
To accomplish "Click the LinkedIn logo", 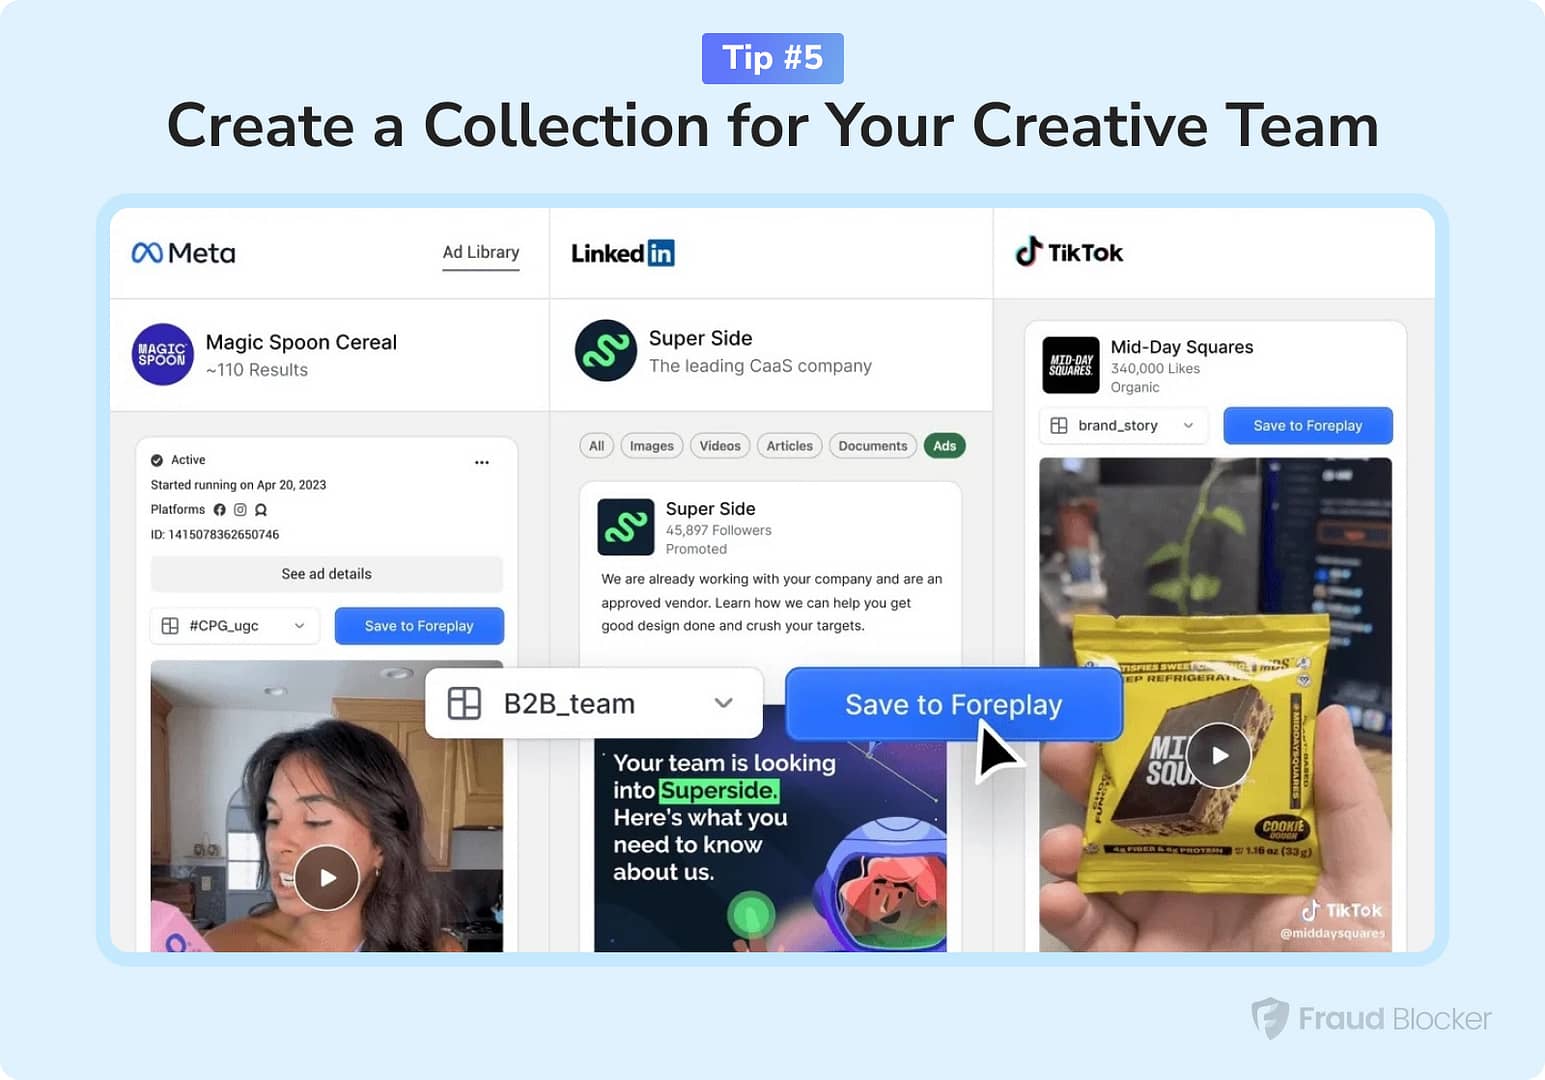I will (x=622, y=253).
